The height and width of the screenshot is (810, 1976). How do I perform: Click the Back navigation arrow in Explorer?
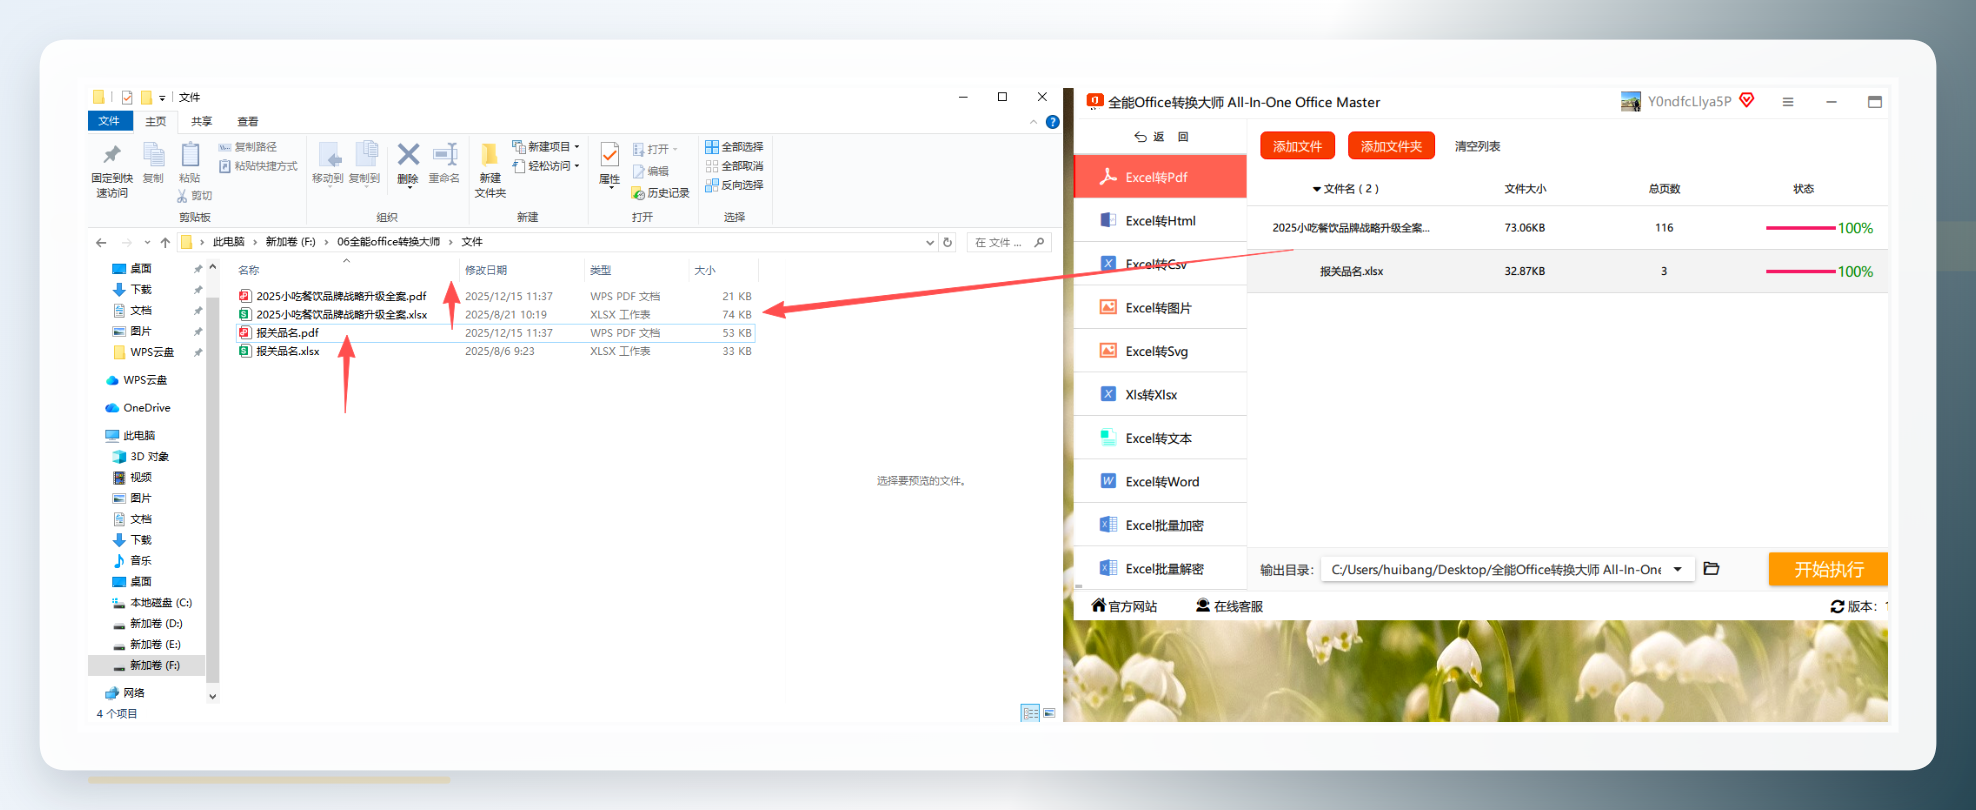pyautogui.click(x=101, y=242)
